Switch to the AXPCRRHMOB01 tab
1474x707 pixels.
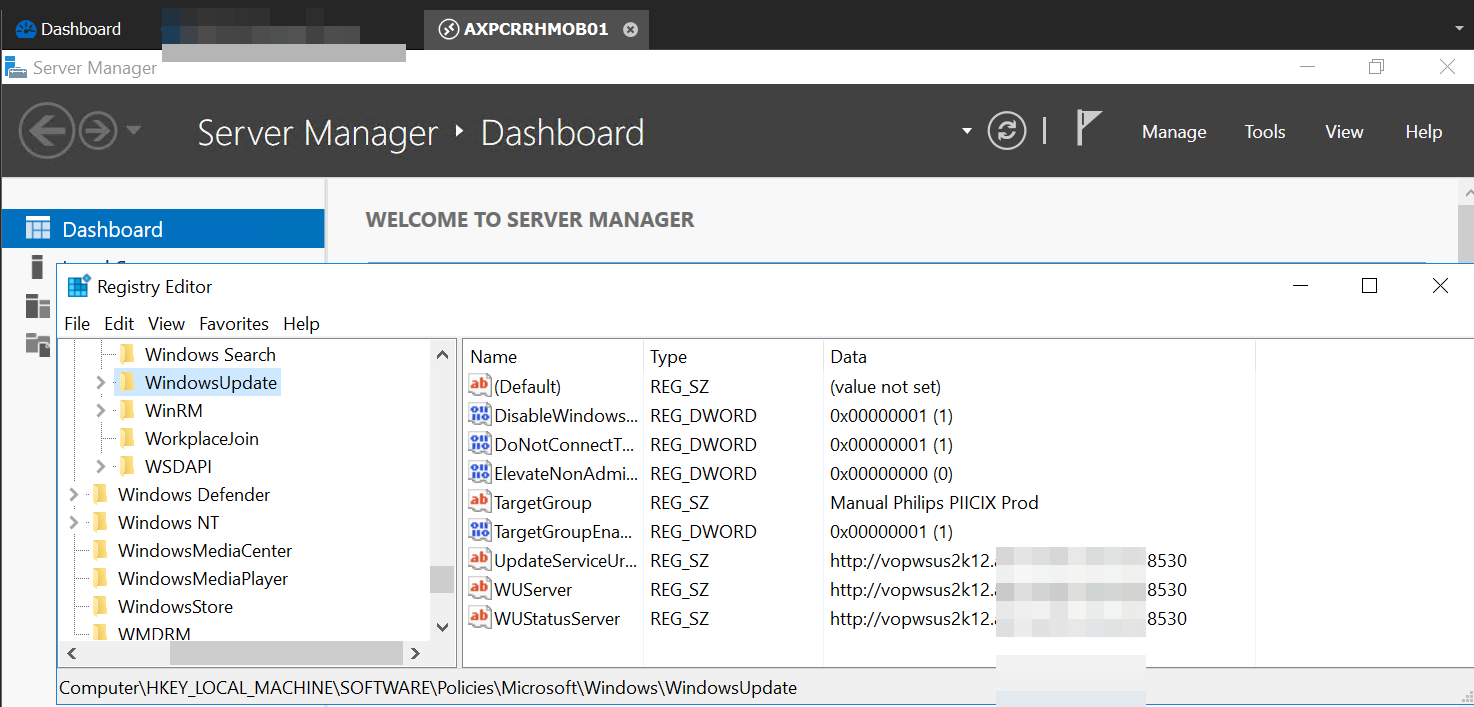(536, 29)
